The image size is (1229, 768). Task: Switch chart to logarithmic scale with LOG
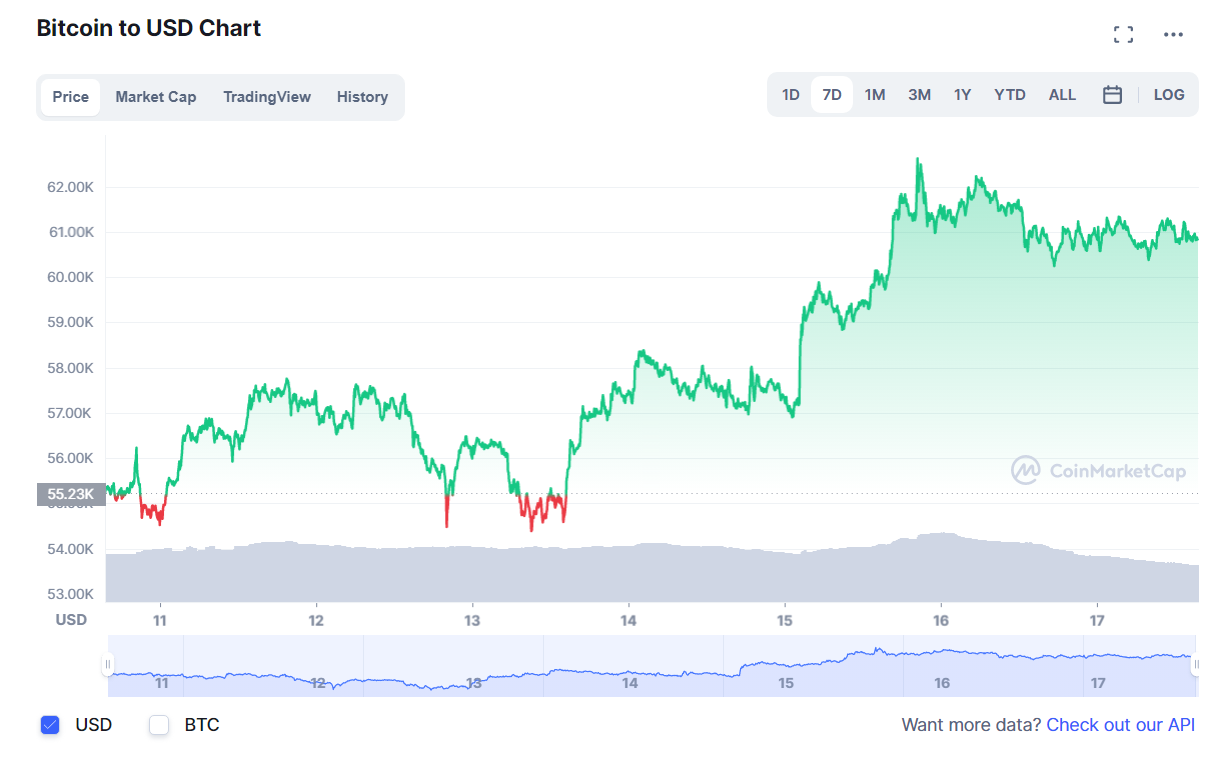click(x=1169, y=94)
